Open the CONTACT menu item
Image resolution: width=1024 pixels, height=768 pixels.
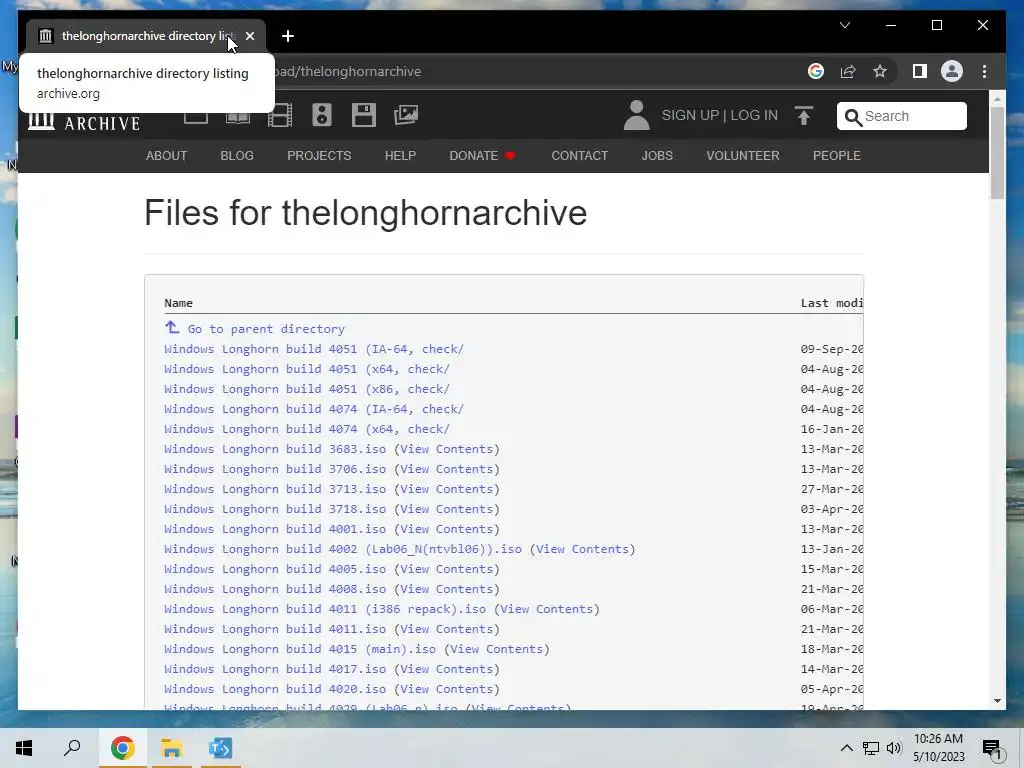coord(580,155)
